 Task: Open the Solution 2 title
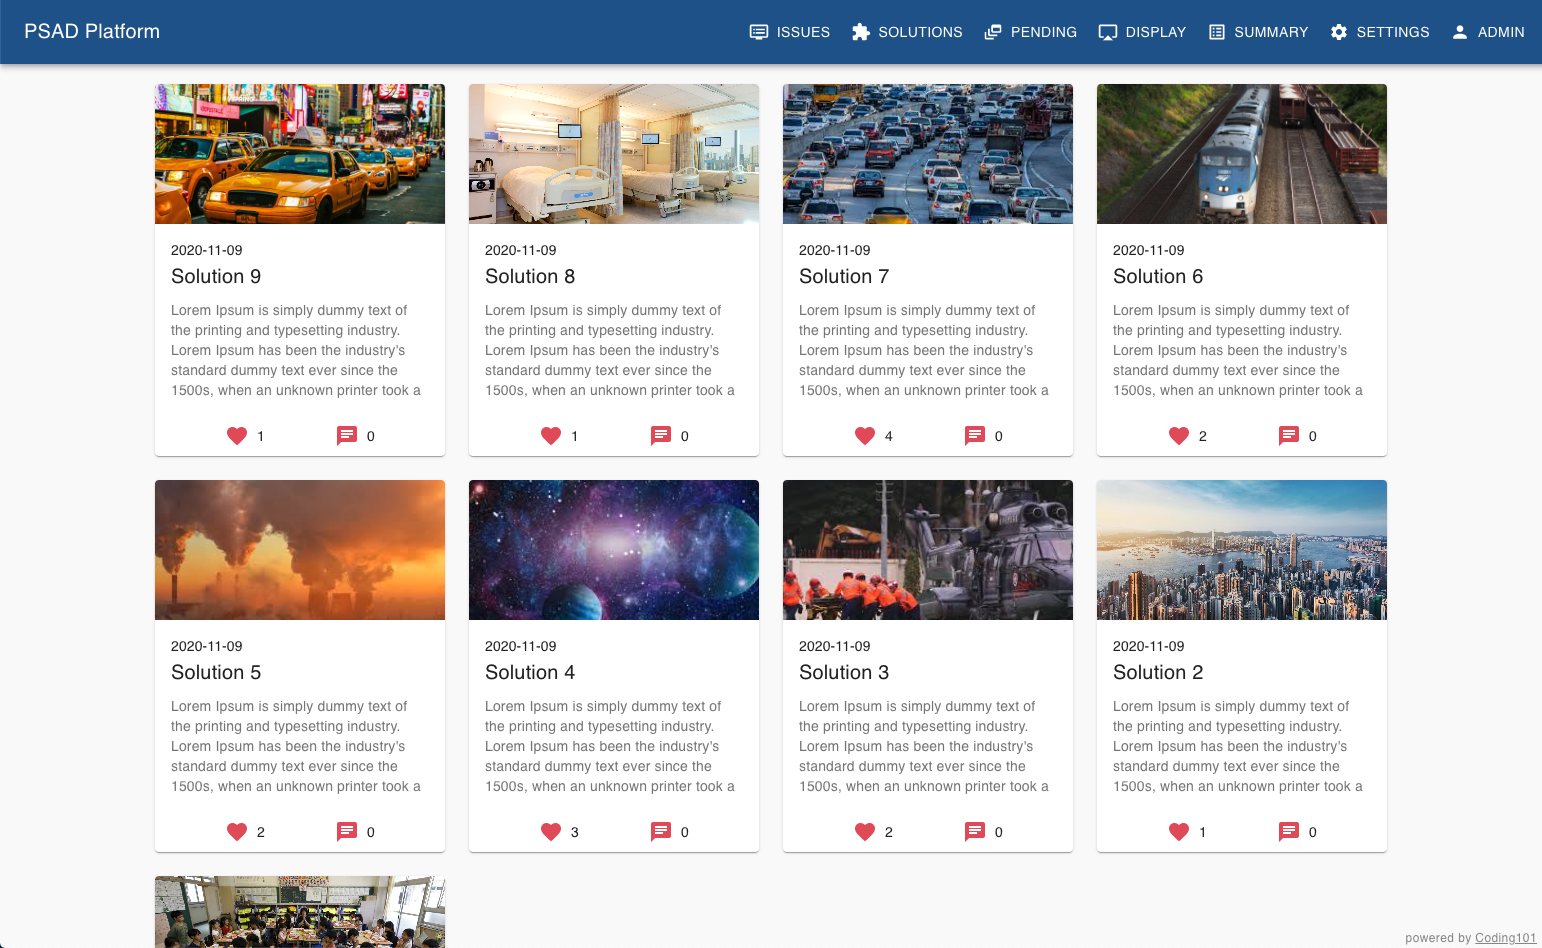click(x=1158, y=672)
